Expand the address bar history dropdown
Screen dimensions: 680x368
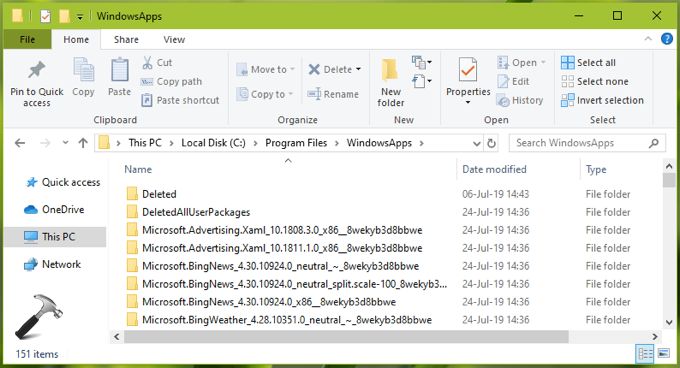click(x=477, y=143)
